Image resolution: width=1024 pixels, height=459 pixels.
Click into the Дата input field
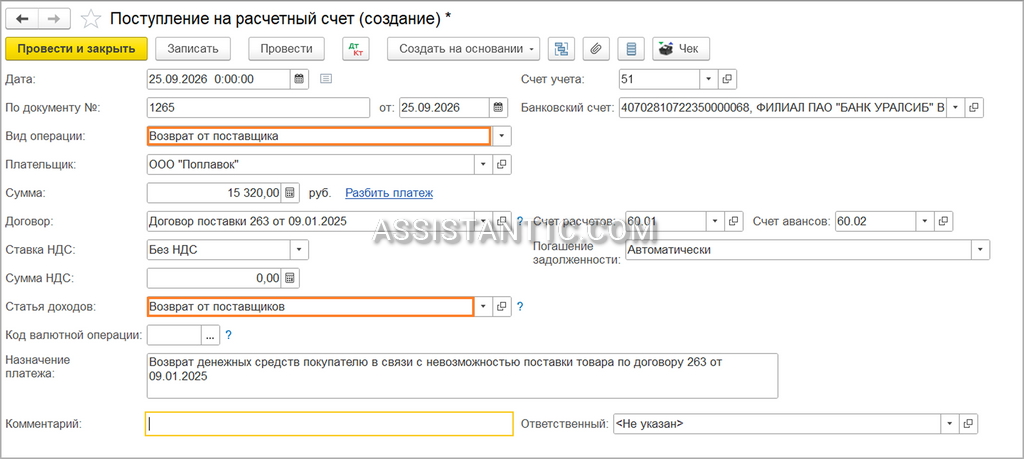coord(219,79)
